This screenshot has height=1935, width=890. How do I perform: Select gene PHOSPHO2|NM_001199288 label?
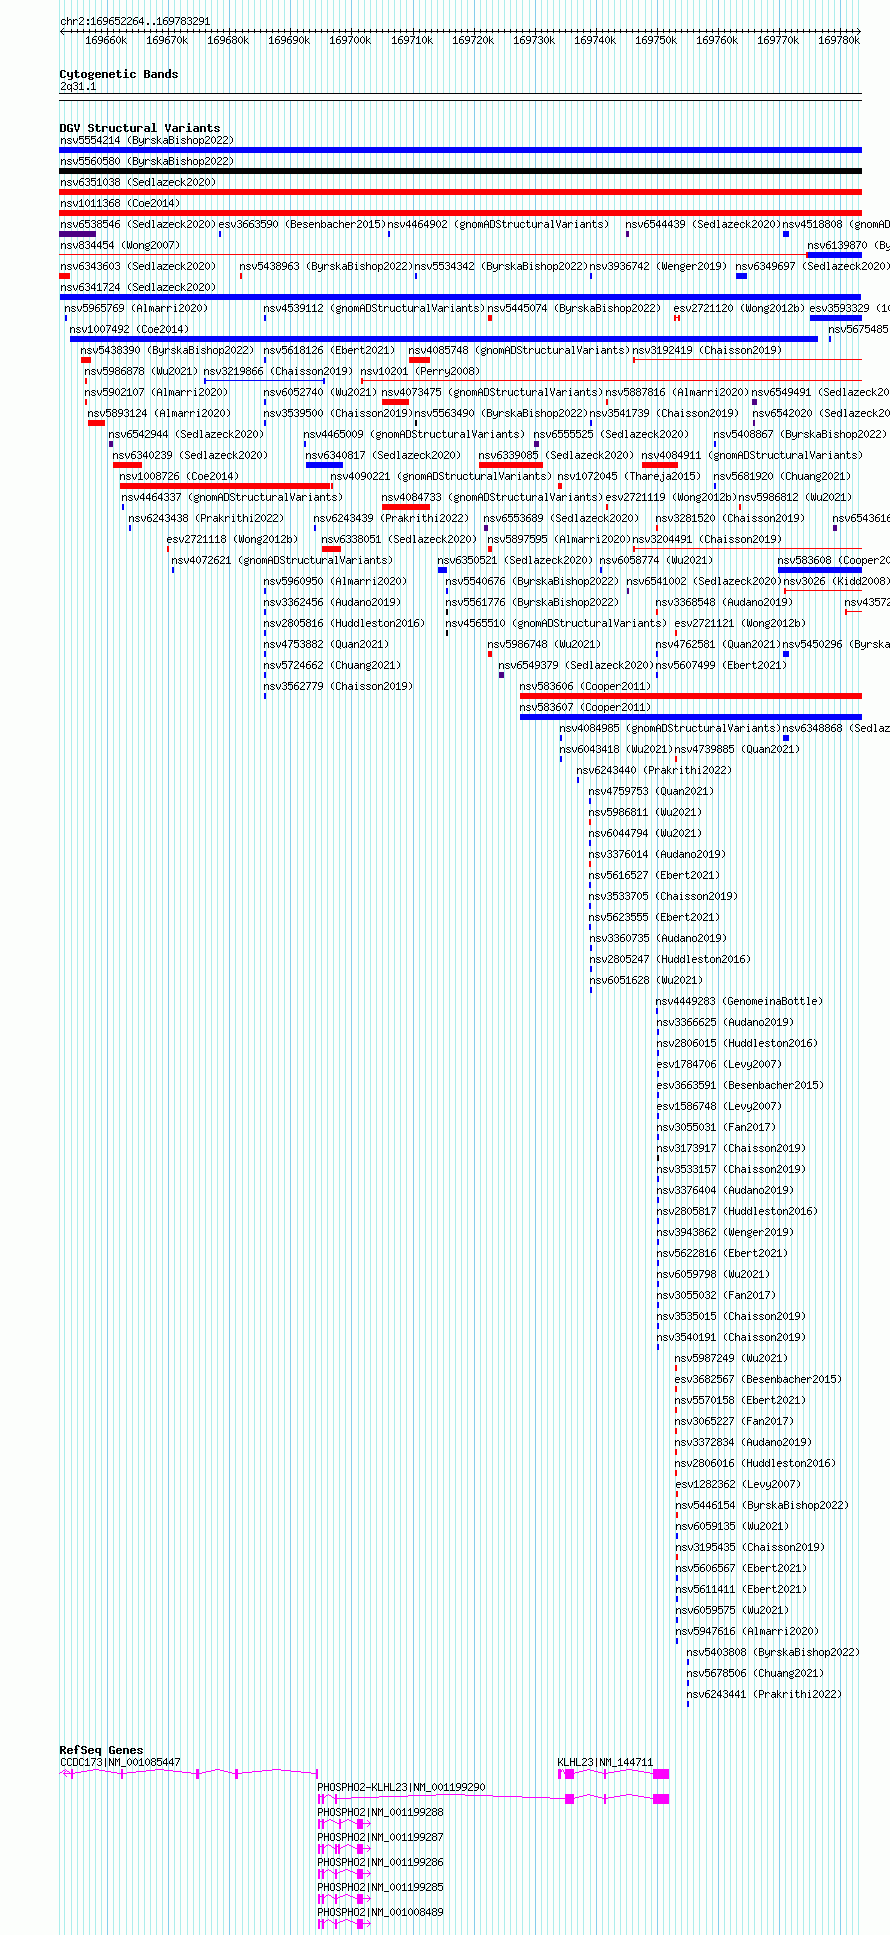point(380,1812)
